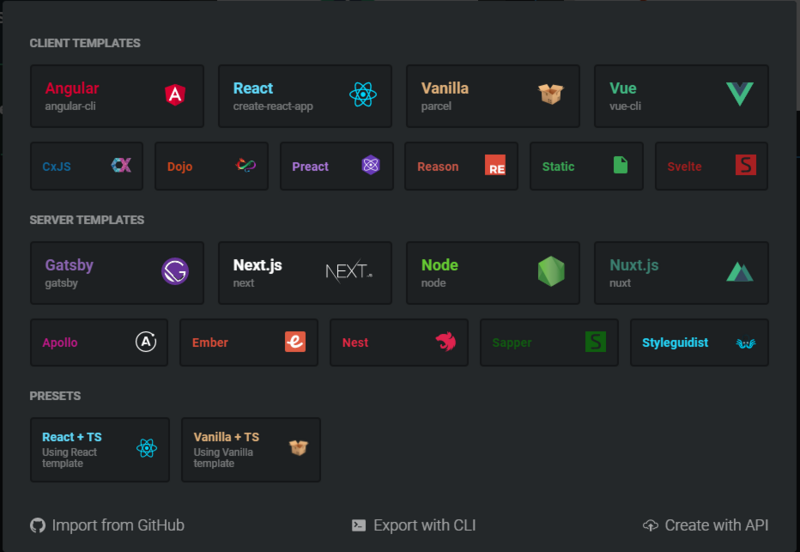Choose the React + TS preset title
The height and width of the screenshot is (552, 800).
pyautogui.click(x=72, y=437)
